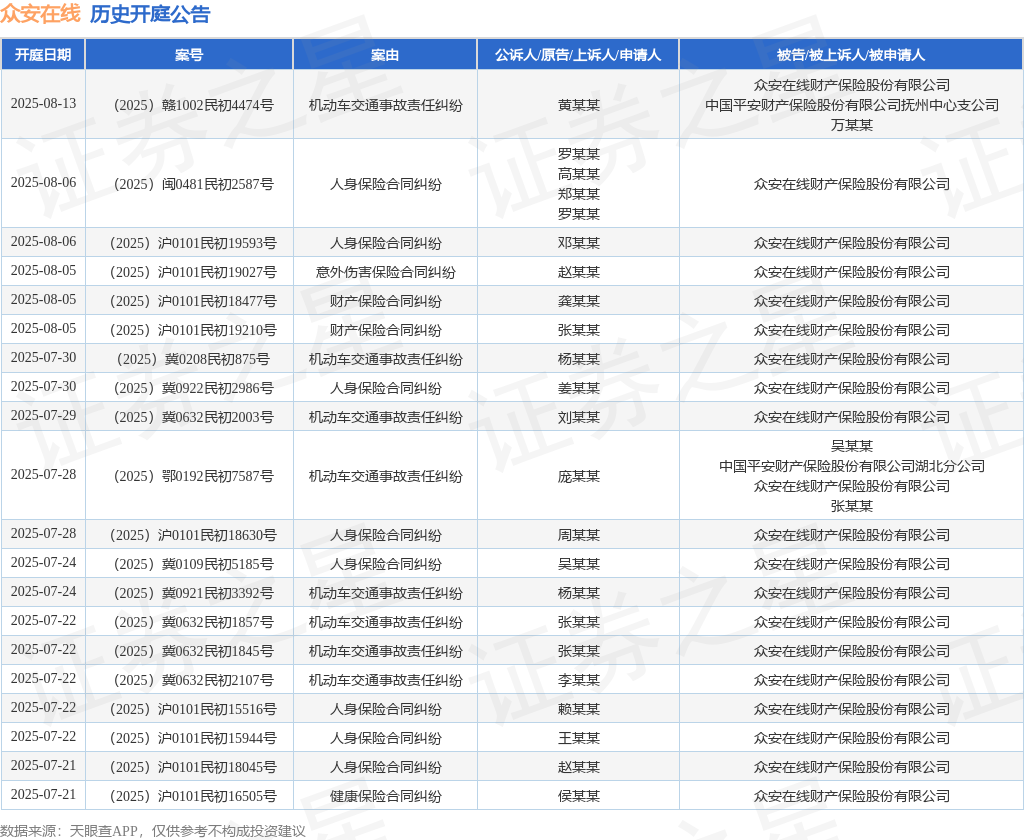Select plaintiff 邓某某
This screenshot has width=1024, height=840.
pyautogui.click(x=579, y=243)
